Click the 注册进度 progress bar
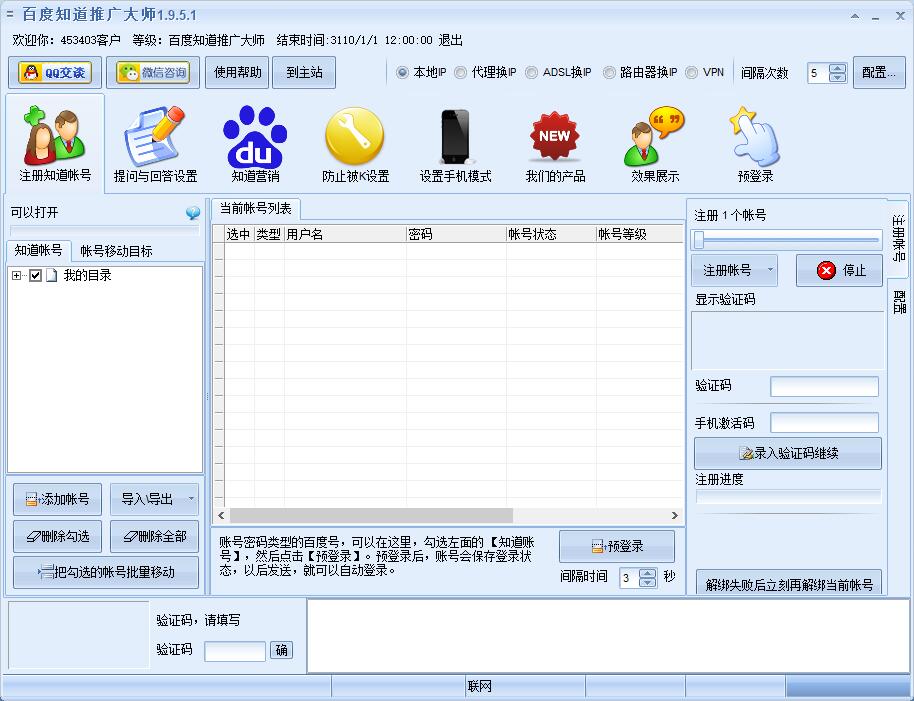The image size is (914, 701). point(789,497)
